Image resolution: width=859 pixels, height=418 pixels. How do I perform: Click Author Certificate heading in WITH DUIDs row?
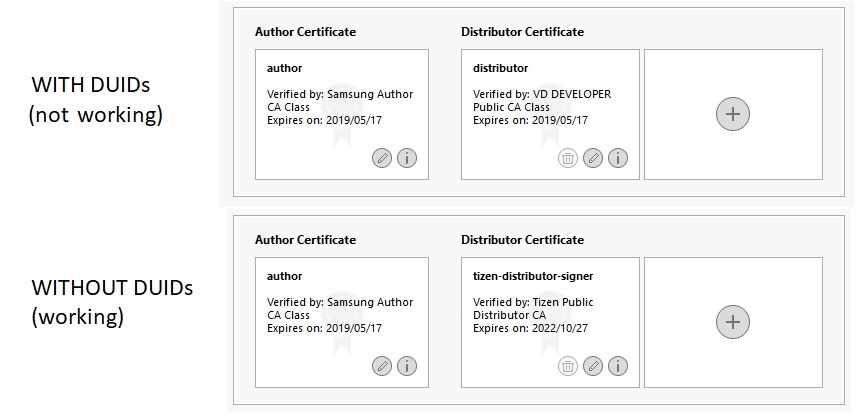pos(305,32)
